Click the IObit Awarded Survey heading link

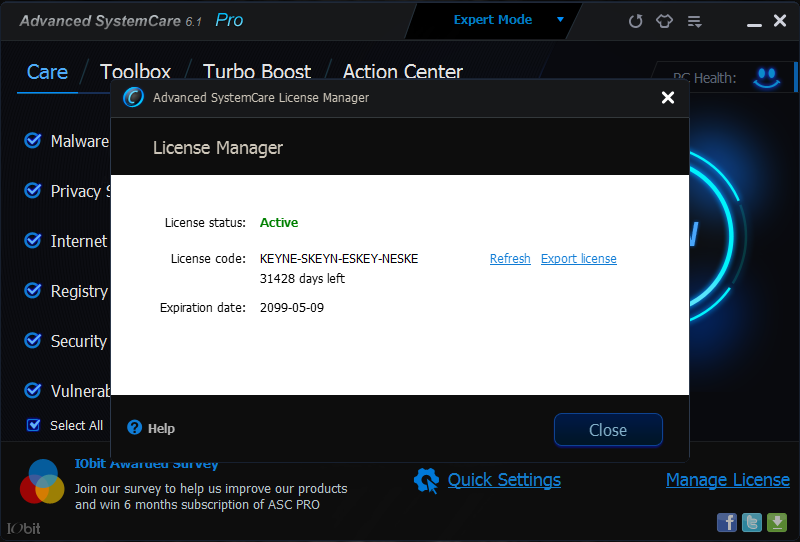146,464
